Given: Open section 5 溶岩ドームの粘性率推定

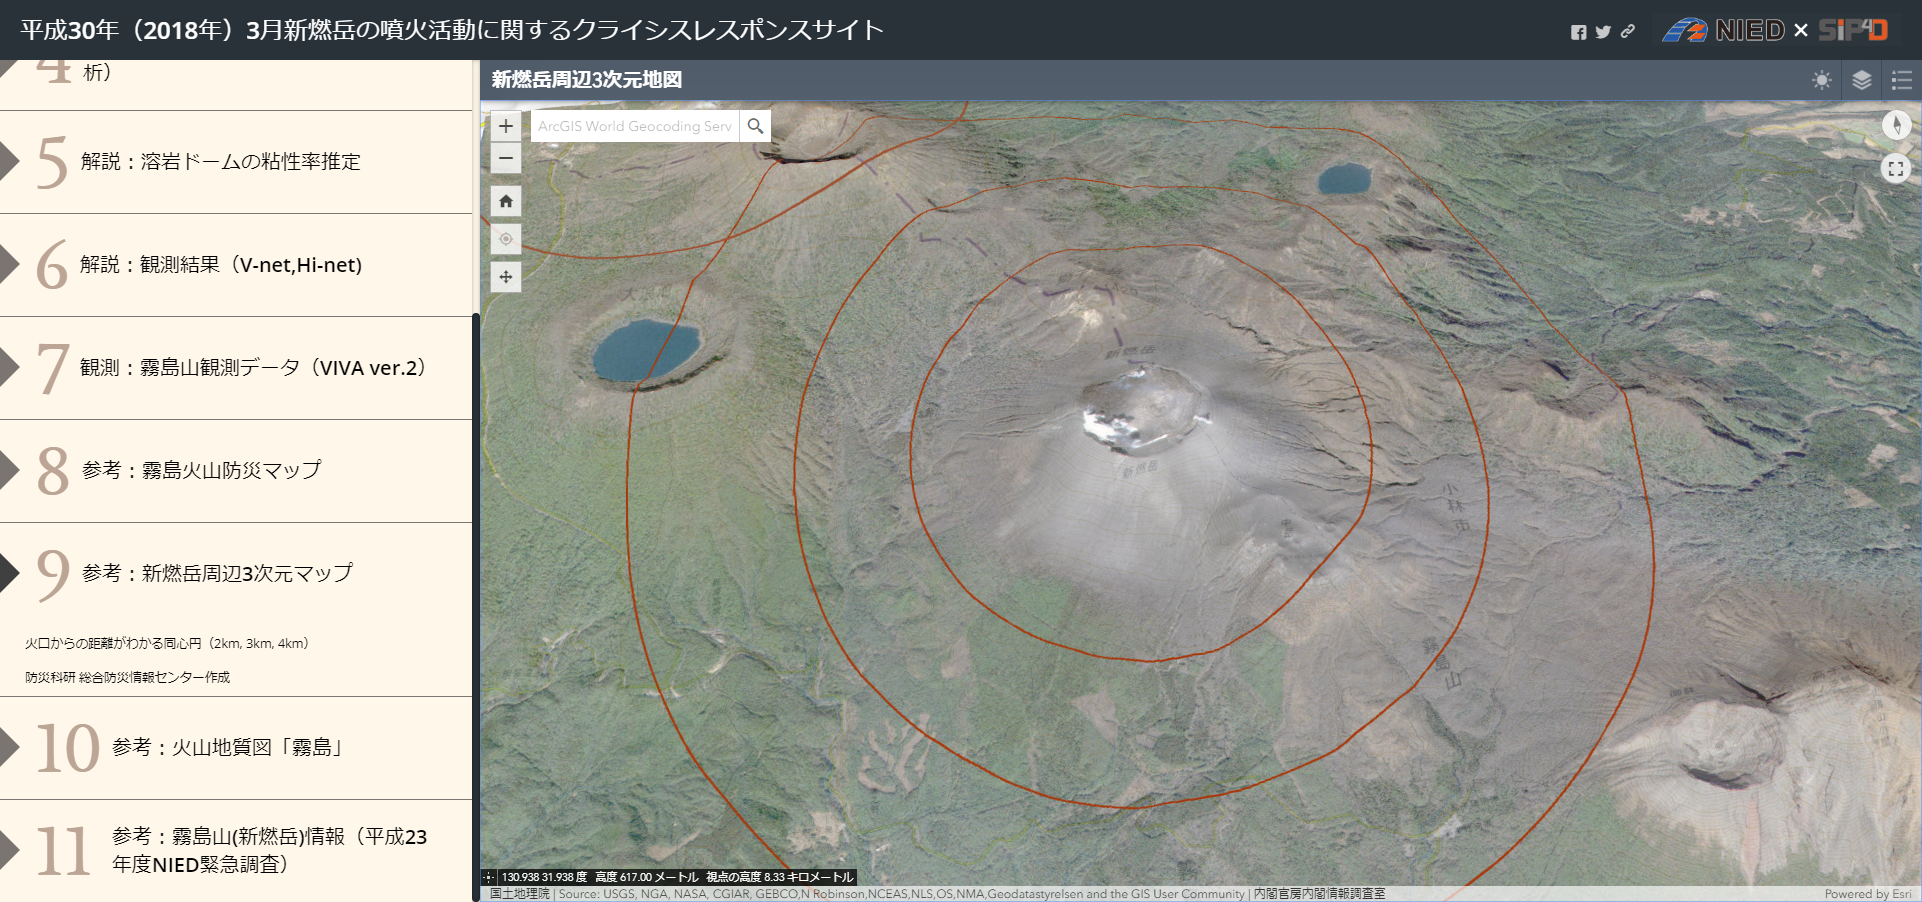Looking at the screenshot, I should 220,162.
